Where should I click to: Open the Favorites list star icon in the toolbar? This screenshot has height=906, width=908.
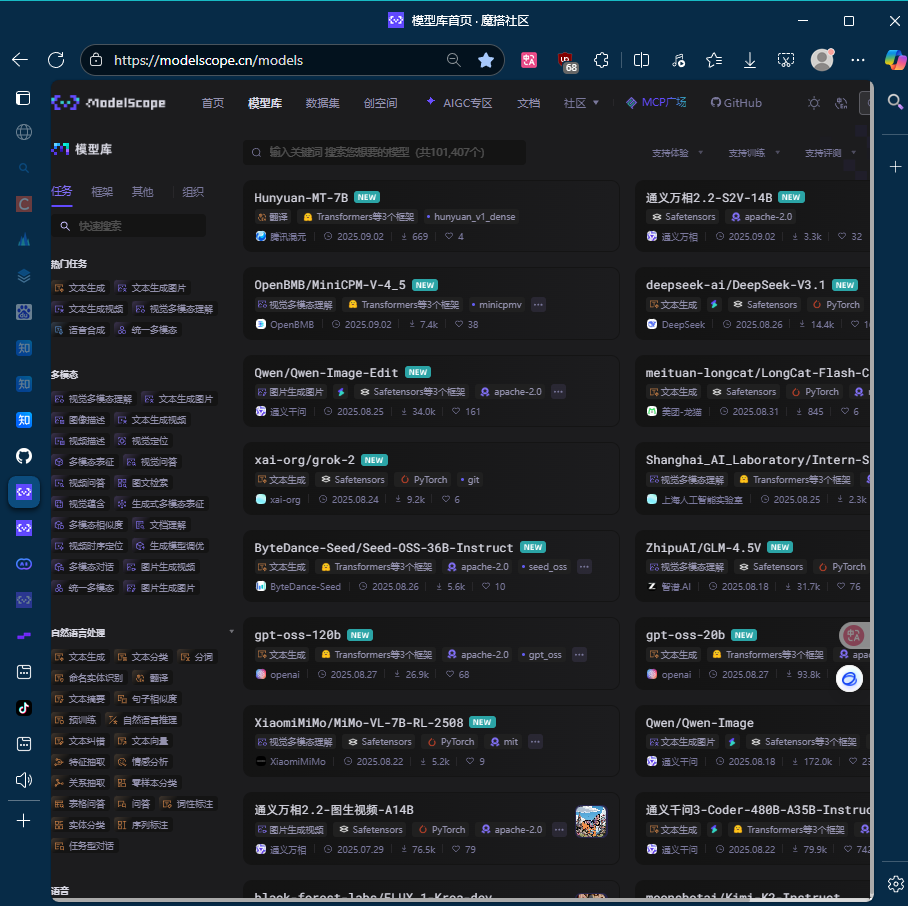coord(713,60)
